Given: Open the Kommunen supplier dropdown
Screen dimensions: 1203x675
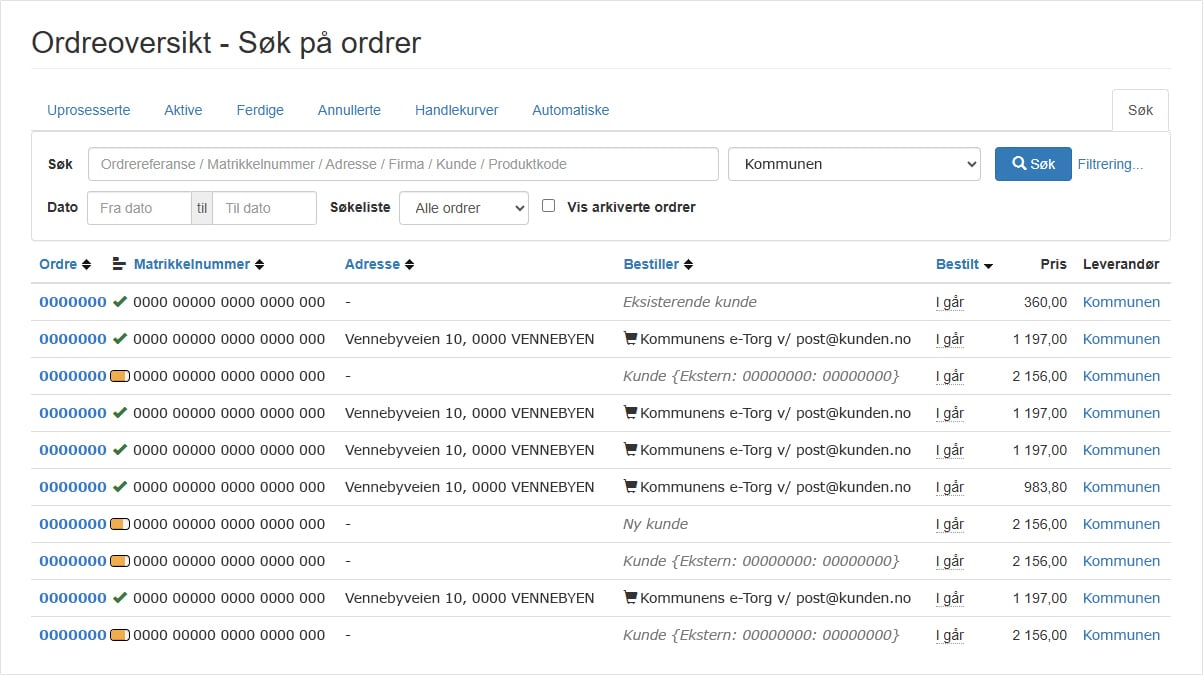Looking at the screenshot, I should [x=854, y=163].
